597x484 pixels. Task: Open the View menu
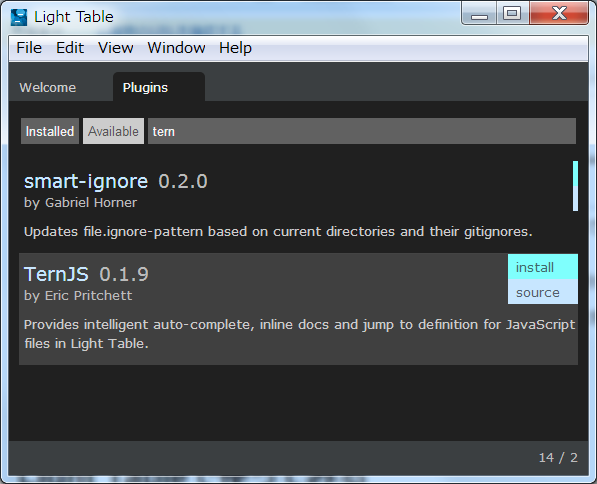[116, 48]
